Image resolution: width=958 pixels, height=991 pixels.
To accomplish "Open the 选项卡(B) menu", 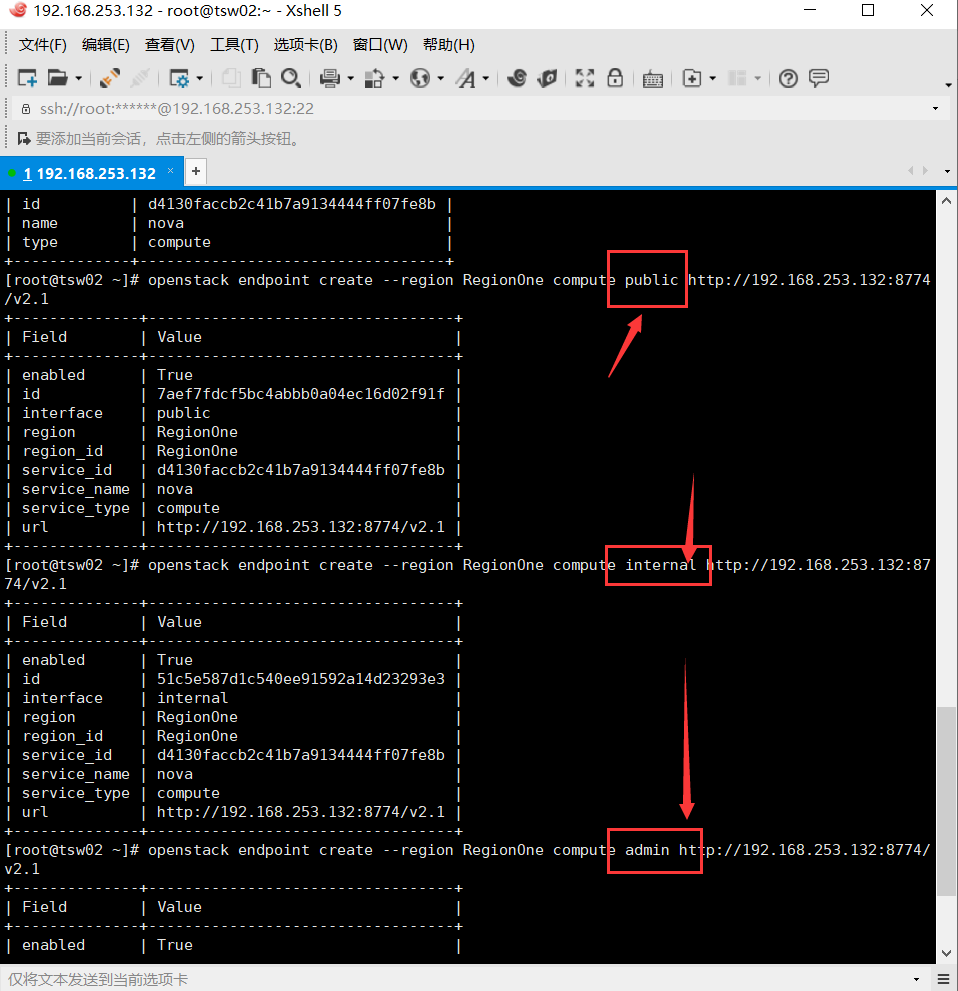I will click(305, 45).
